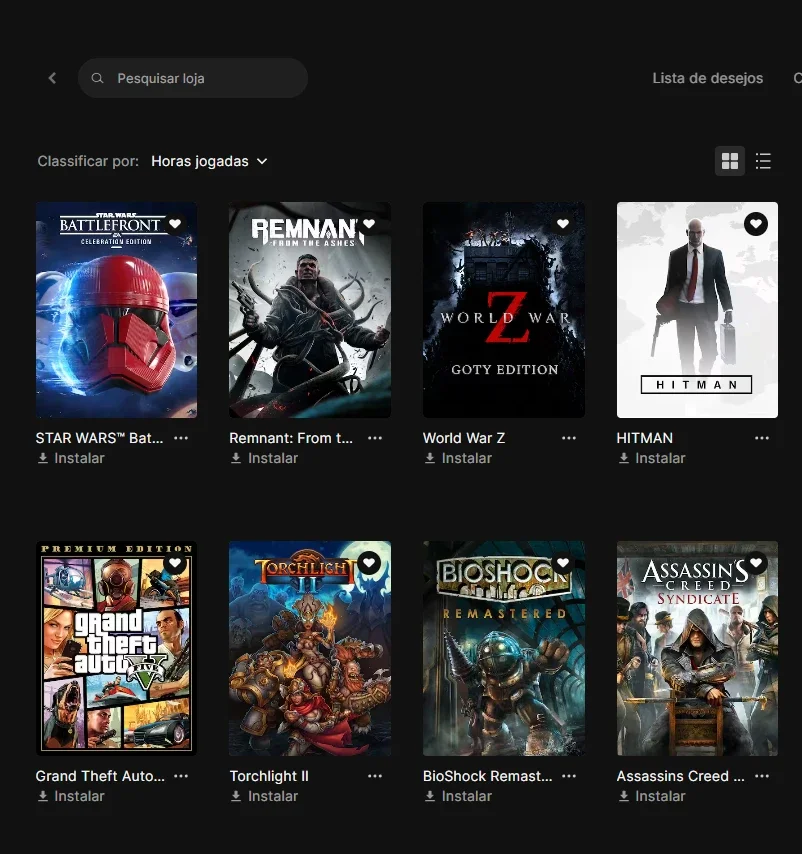
Task: Open more options for STAR WARS Battlefront
Action: click(x=181, y=438)
